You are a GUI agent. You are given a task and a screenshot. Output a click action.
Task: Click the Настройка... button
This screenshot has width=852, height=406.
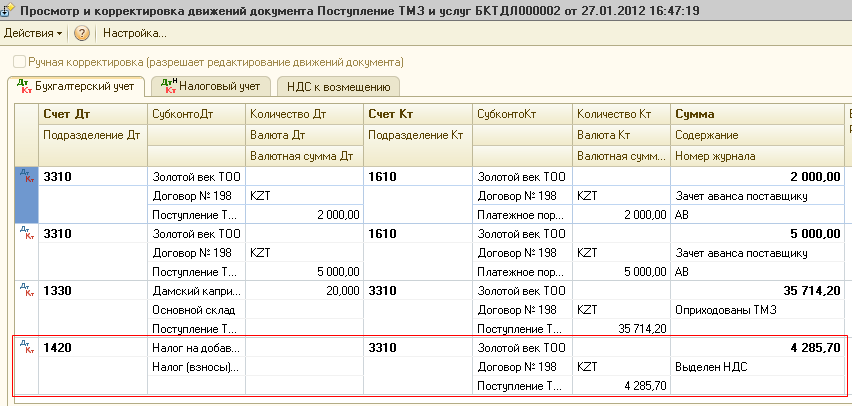coord(135,33)
